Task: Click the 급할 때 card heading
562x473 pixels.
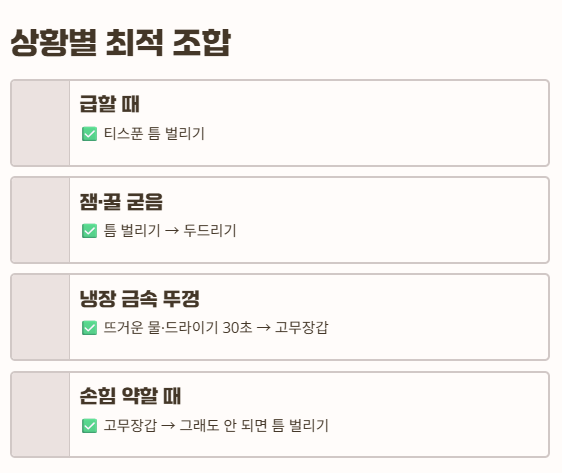Action: pyautogui.click(x=109, y=104)
